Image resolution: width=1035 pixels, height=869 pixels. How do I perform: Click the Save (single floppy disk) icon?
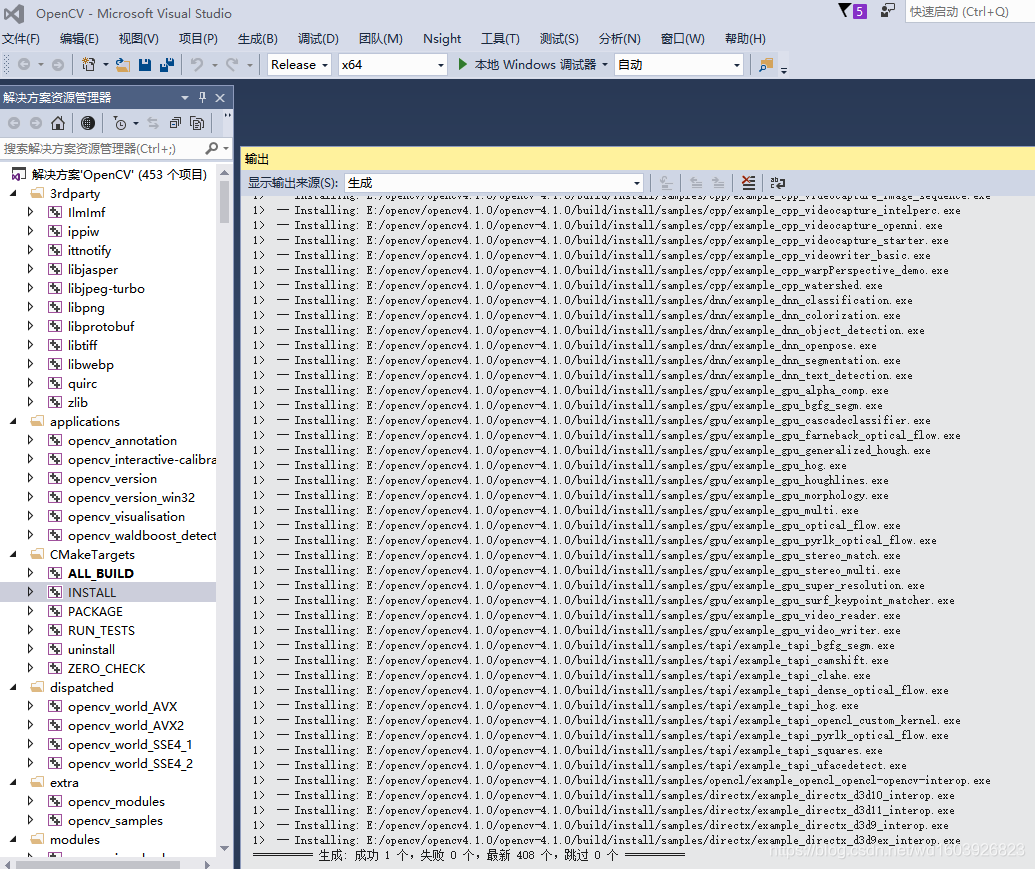(x=145, y=65)
